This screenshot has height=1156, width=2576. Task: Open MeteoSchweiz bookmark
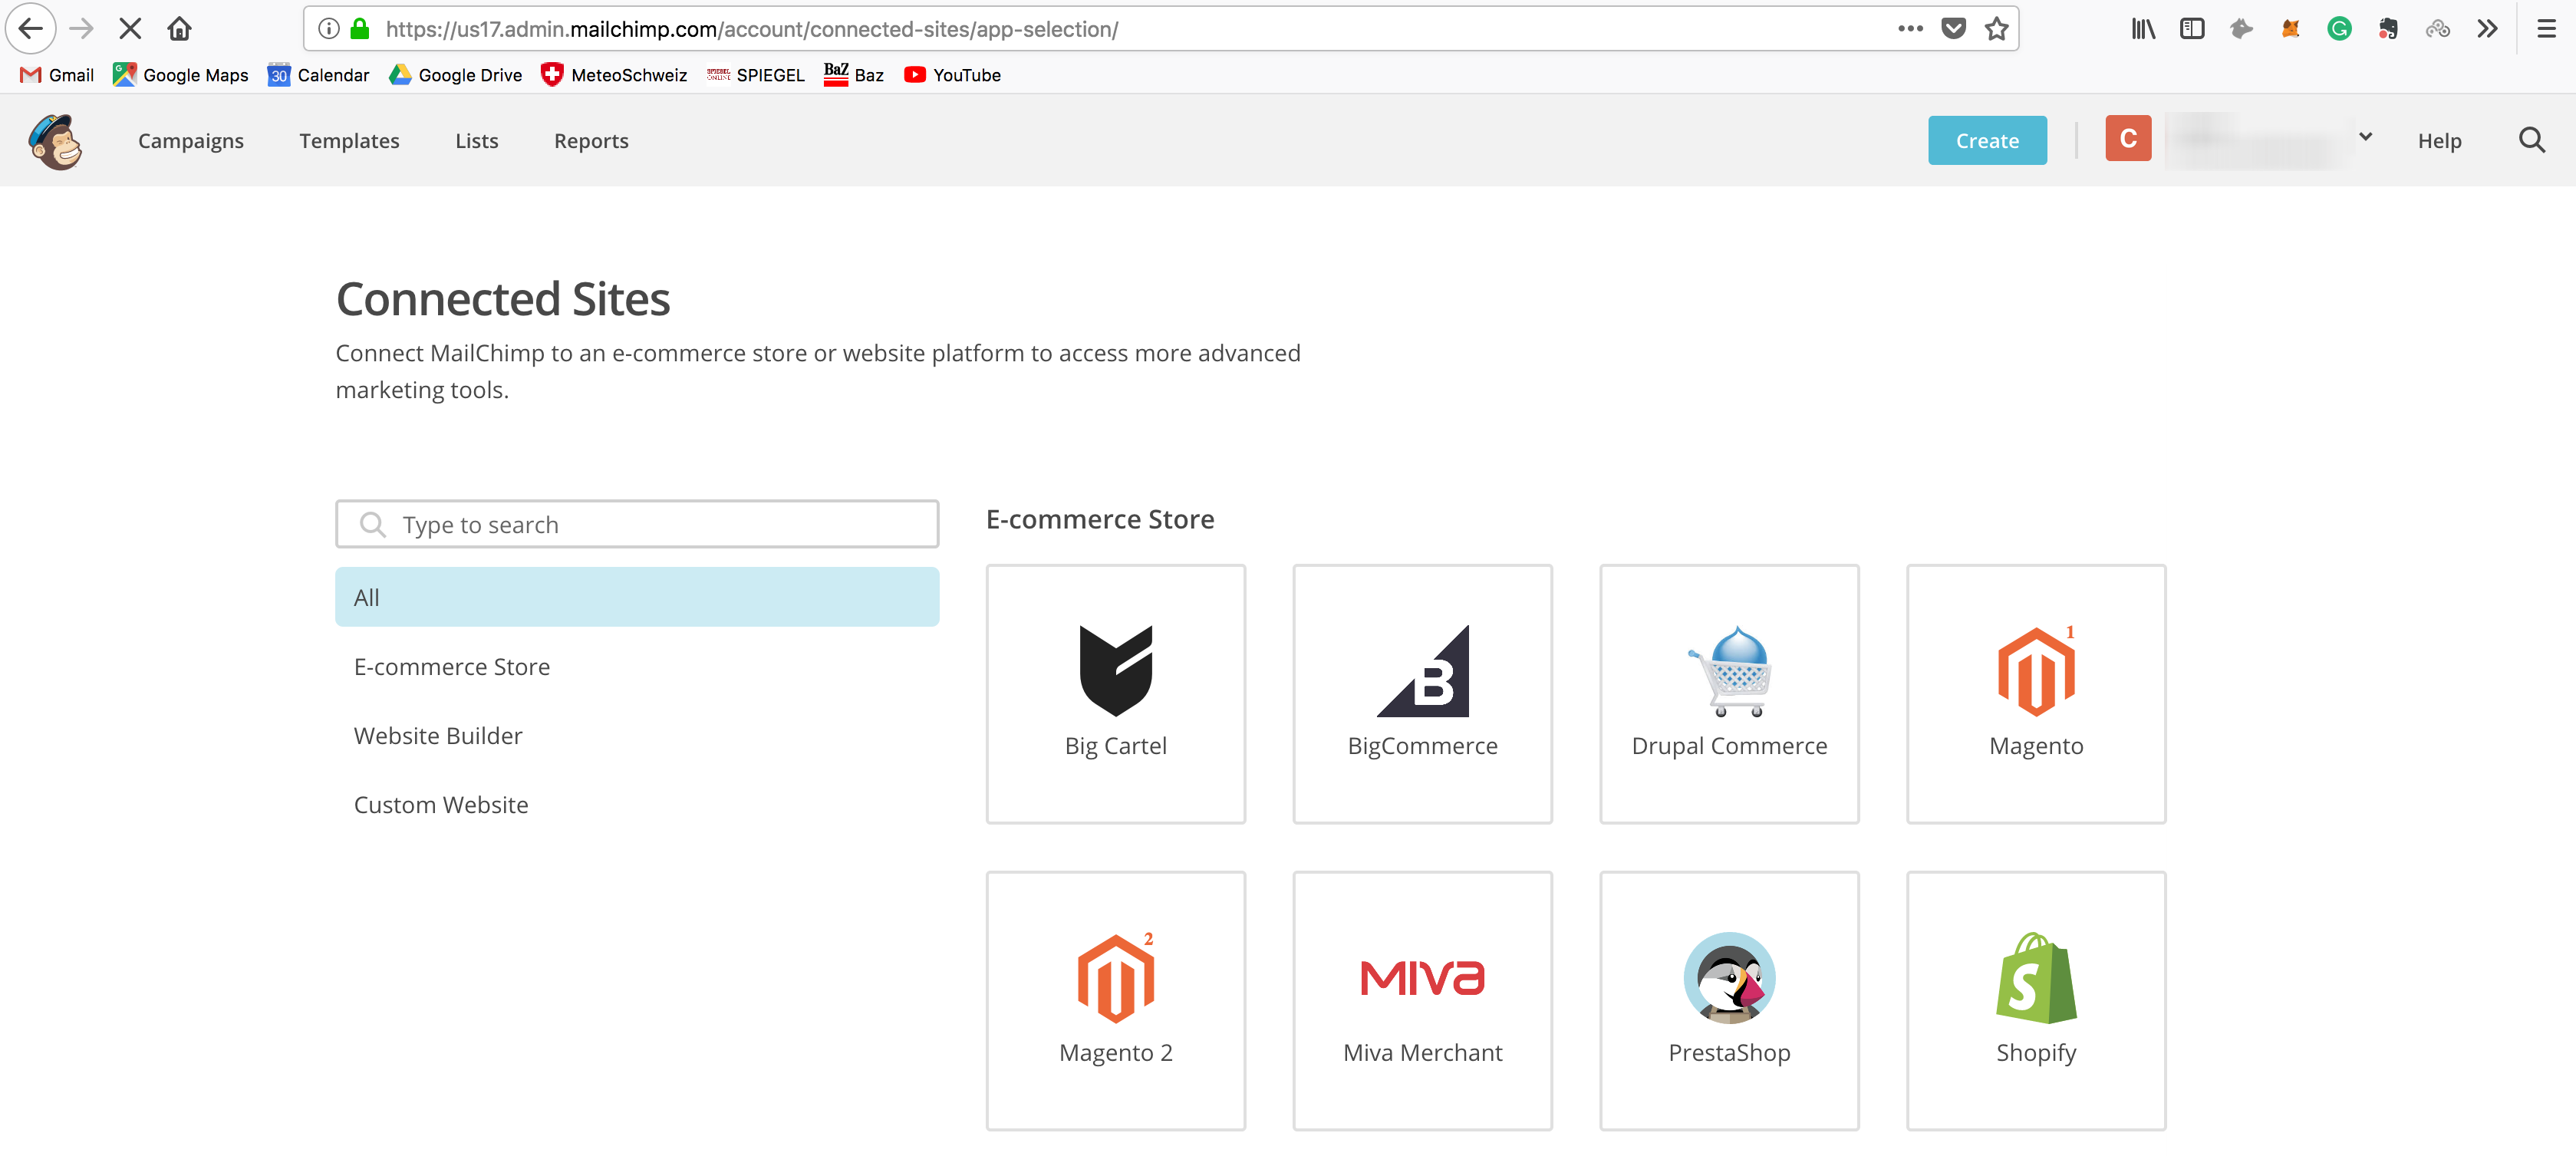pos(614,75)
